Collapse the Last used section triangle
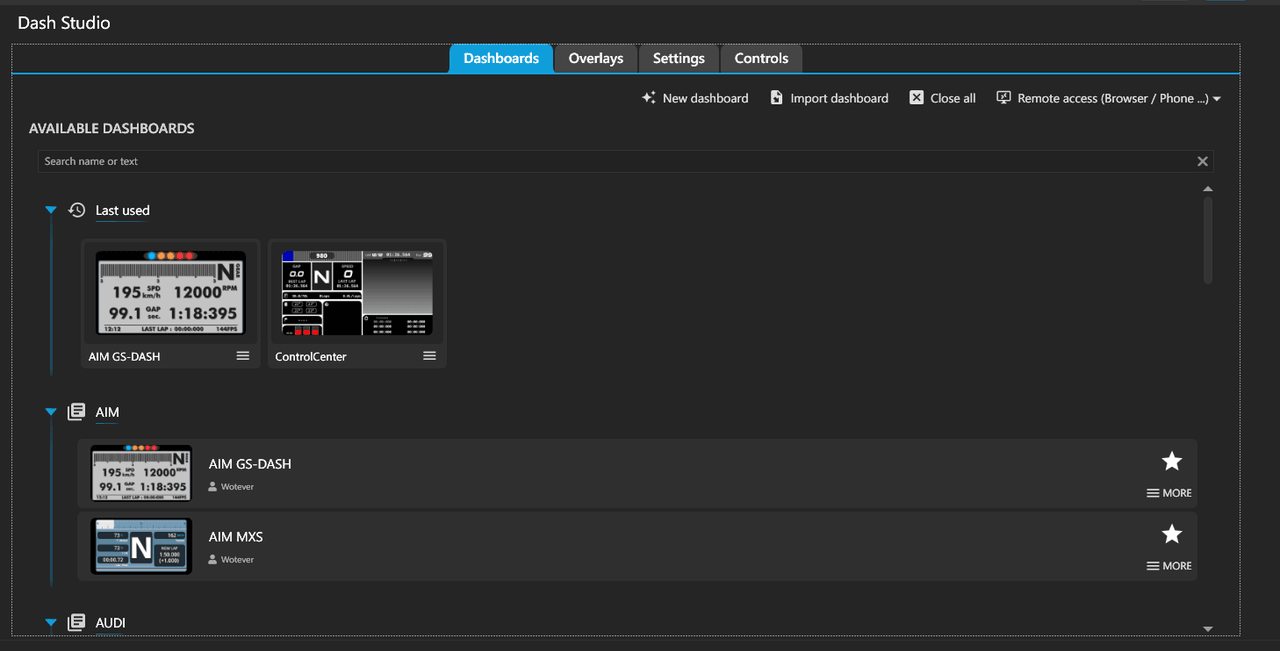Viewport: 1280px width, 651px height. click(x=51, y=210)
